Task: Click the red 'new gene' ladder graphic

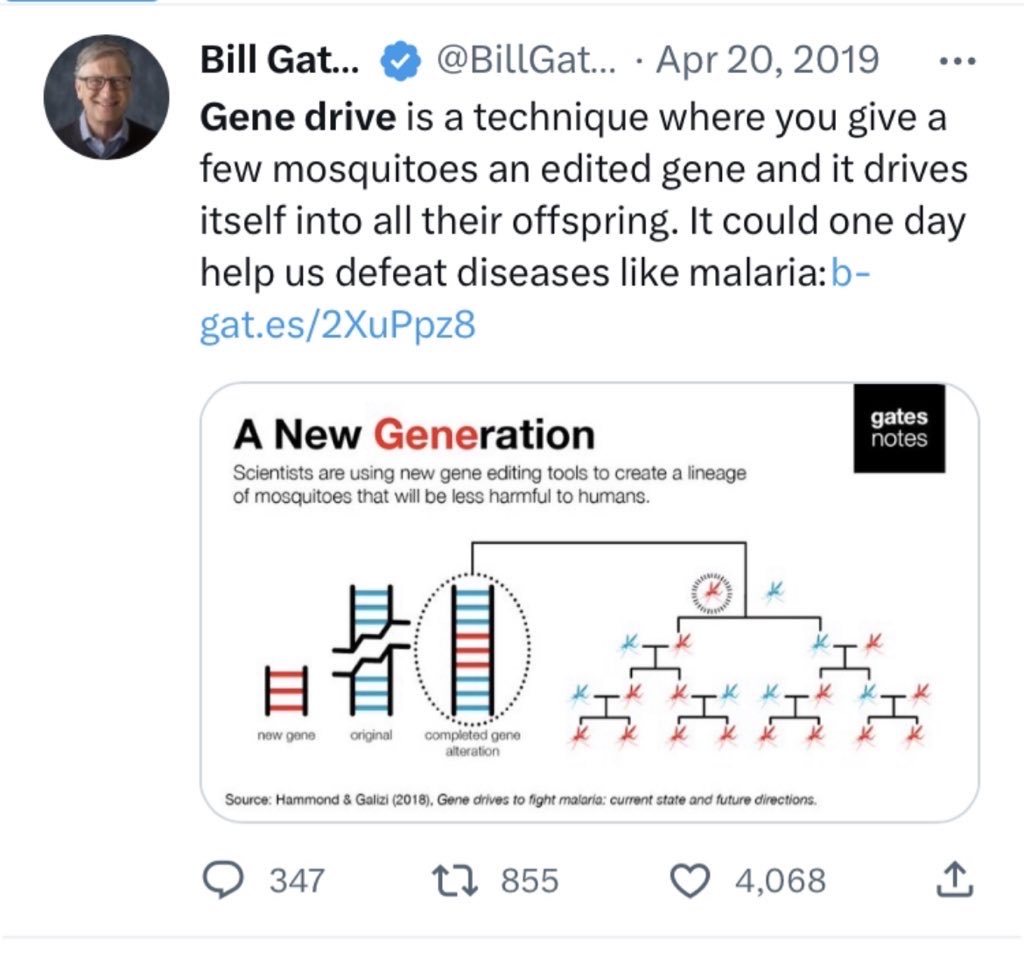Action: (285, 690)
